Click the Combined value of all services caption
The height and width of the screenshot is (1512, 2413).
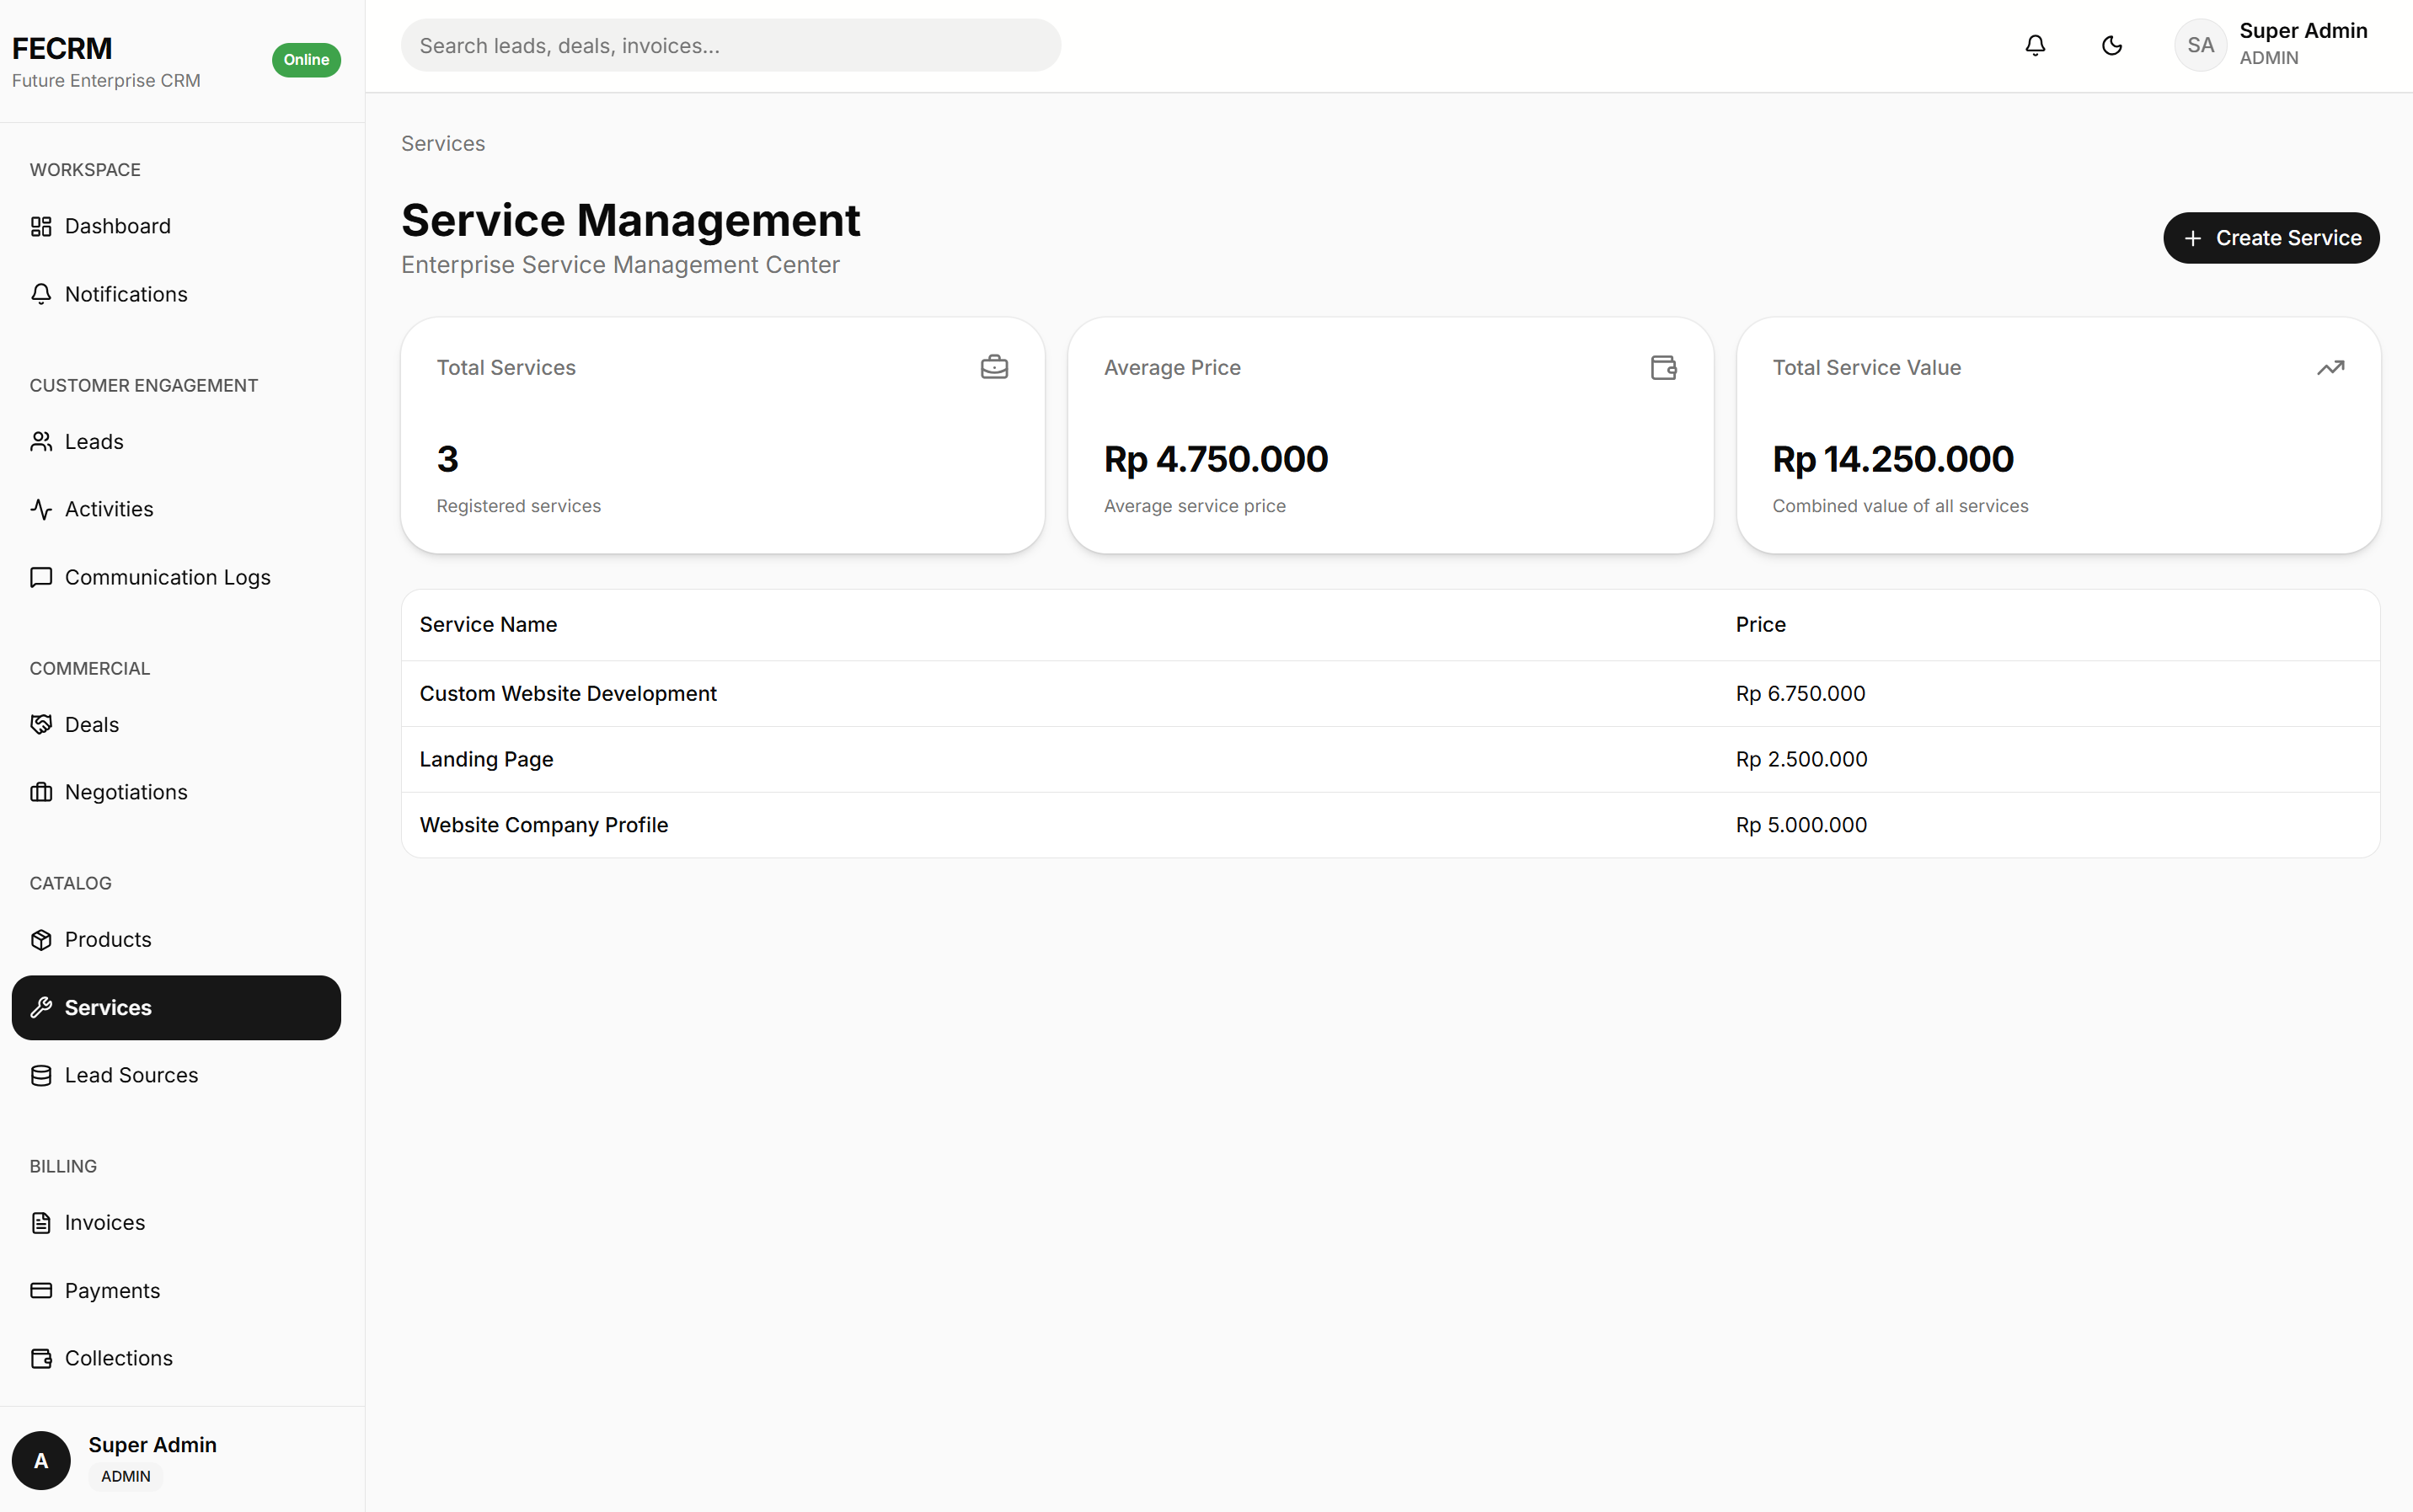click(1900, 506)
